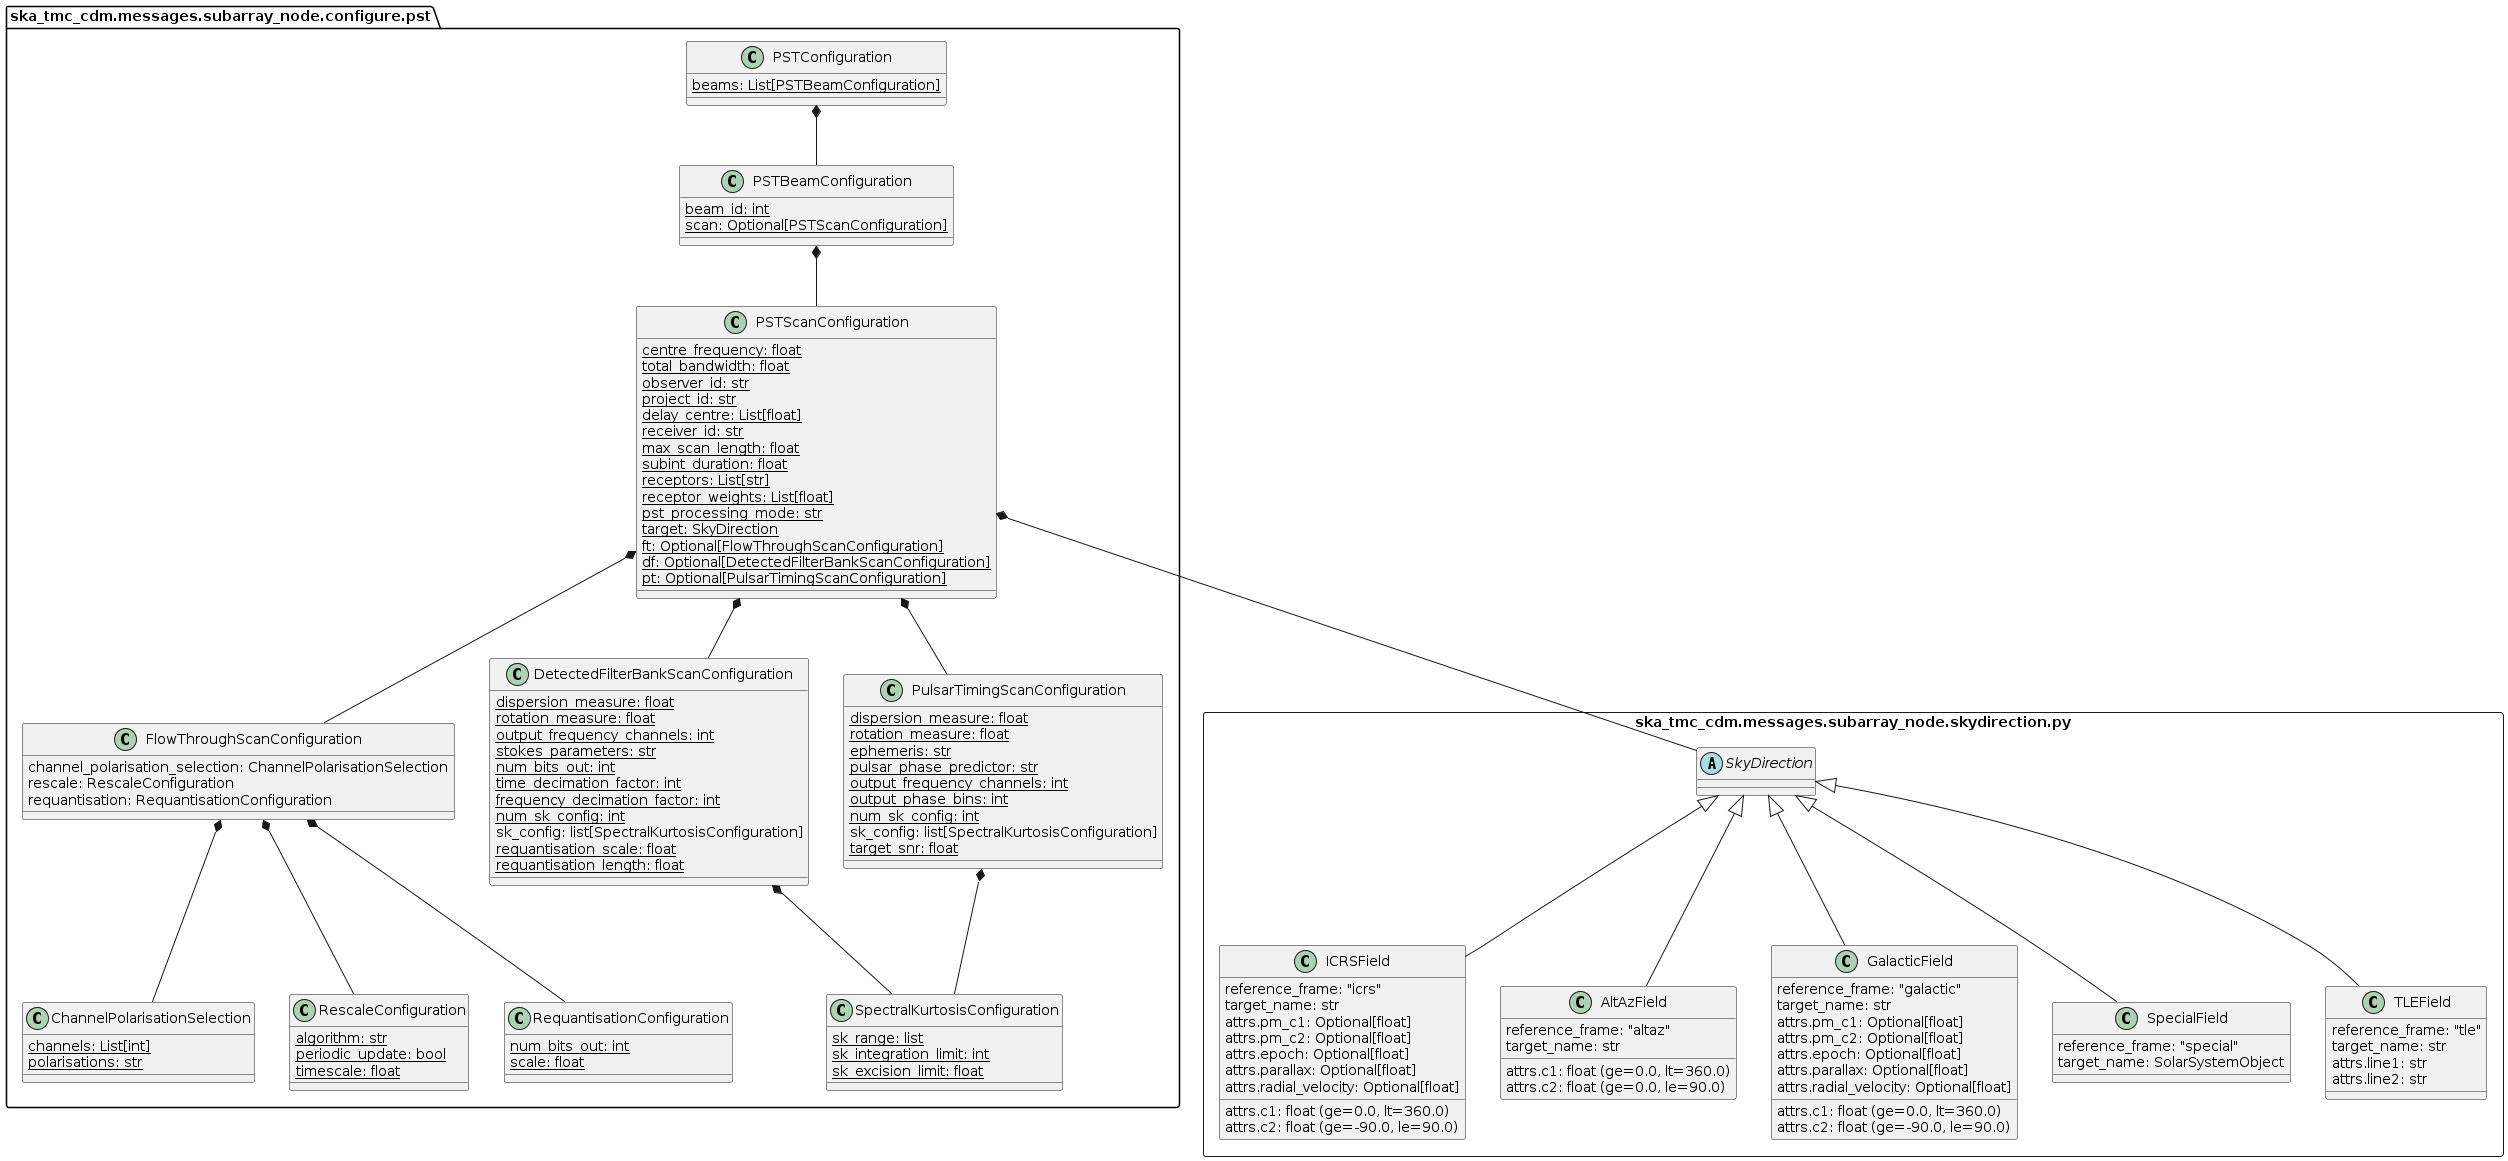Image resolution: width=2508 pixels, height=1161 pixels.
Task: Click 'centre_frequency: float' attribute
Action: pos(721,351)
